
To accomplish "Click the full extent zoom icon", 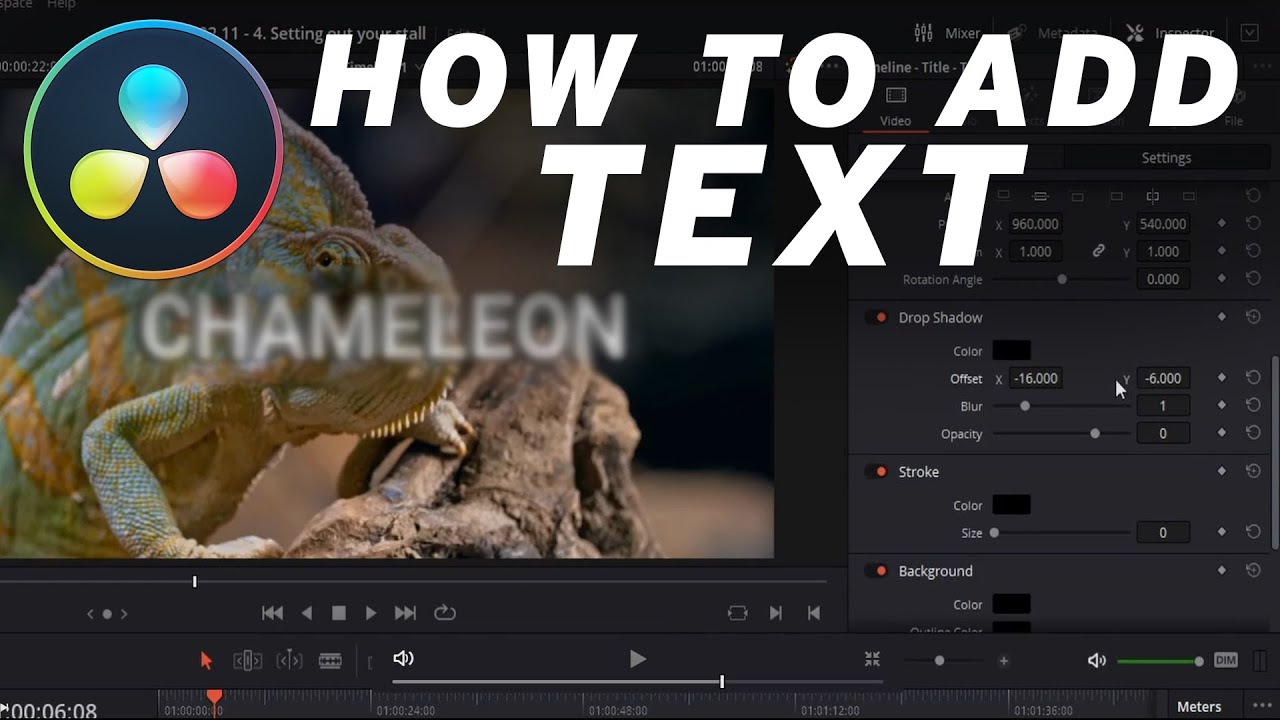I will tap(872, 659).
